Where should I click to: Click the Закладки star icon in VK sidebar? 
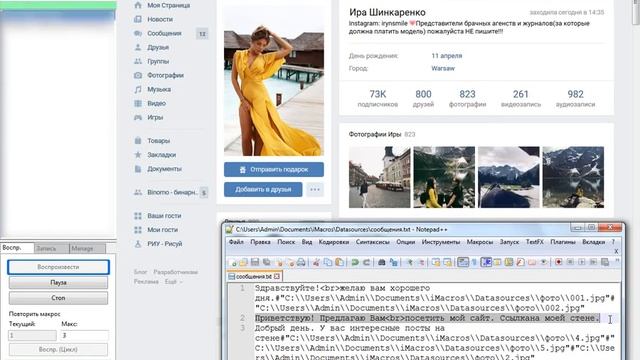tap(138, 155)
